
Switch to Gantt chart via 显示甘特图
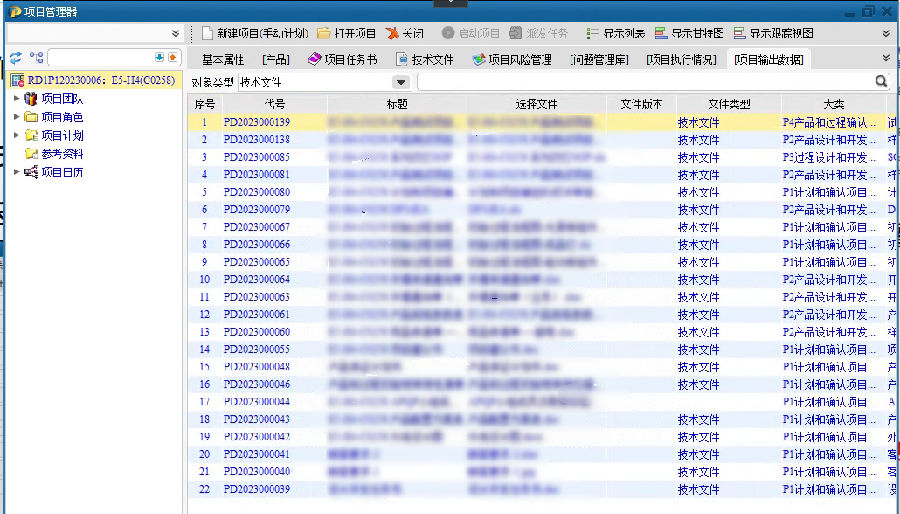pos(689,33)
